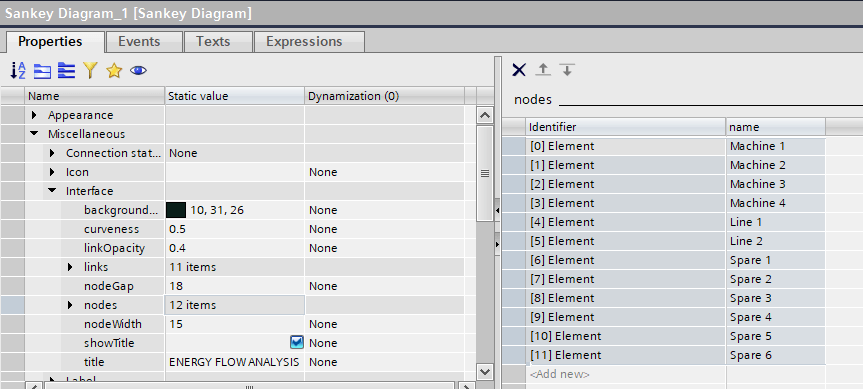Viewport: 863px width, 389px height.
Task: Click the scroll down arrow of properties list
Action: point(485,371)
